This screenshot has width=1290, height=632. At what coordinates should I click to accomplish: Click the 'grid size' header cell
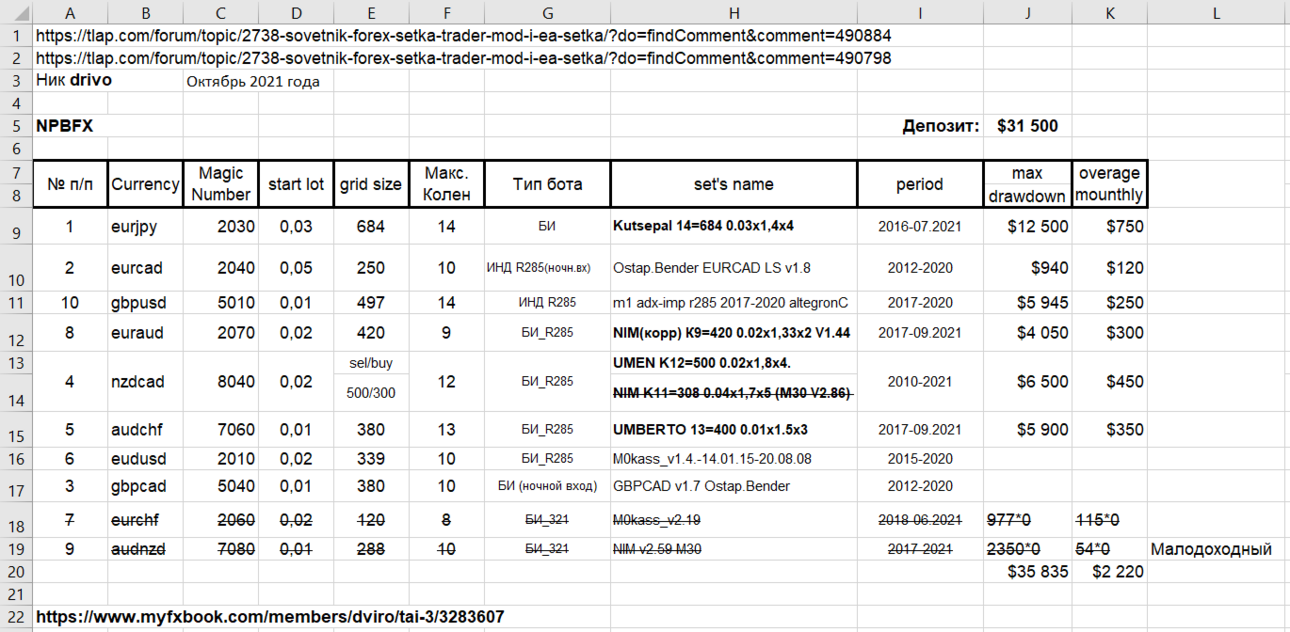click(x=371, y=183)
